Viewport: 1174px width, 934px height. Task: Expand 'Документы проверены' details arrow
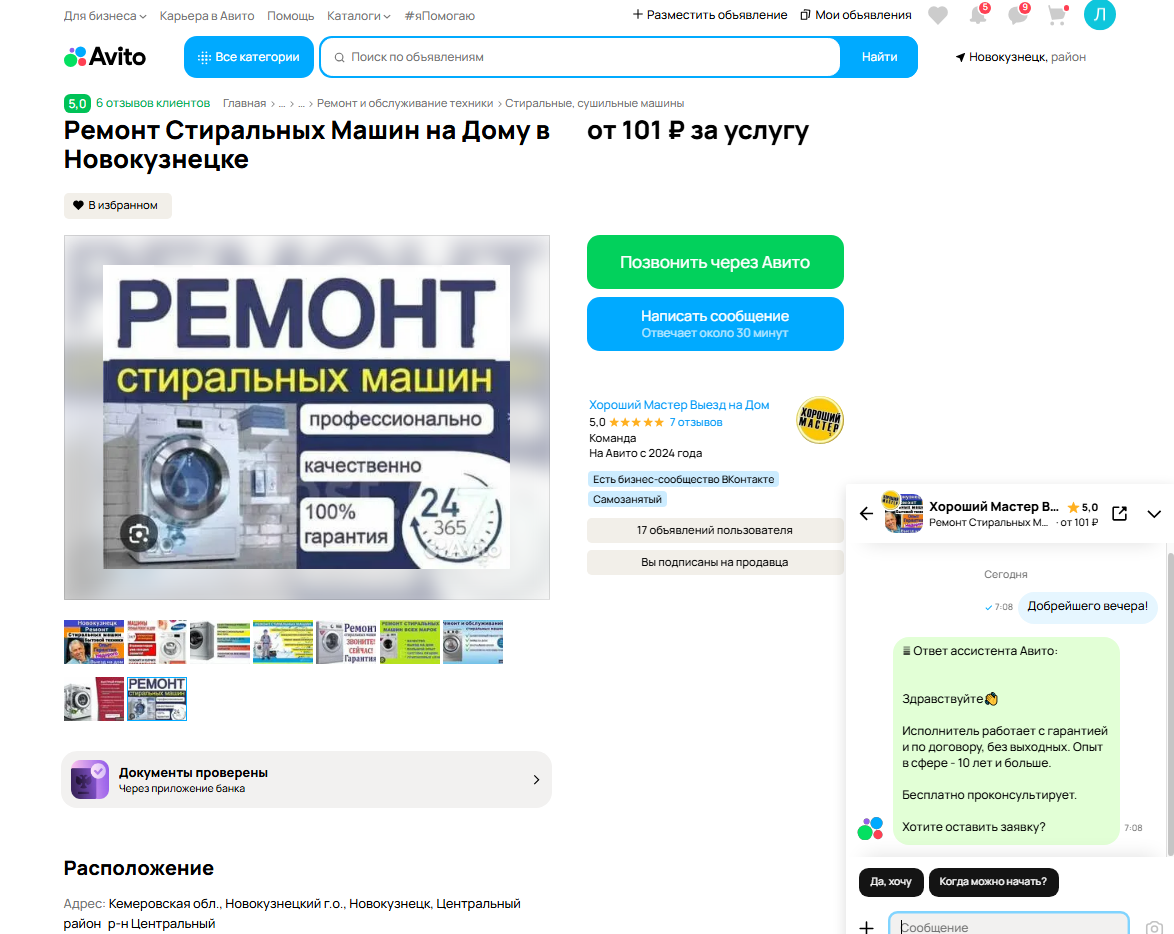(x=536, y=780)
